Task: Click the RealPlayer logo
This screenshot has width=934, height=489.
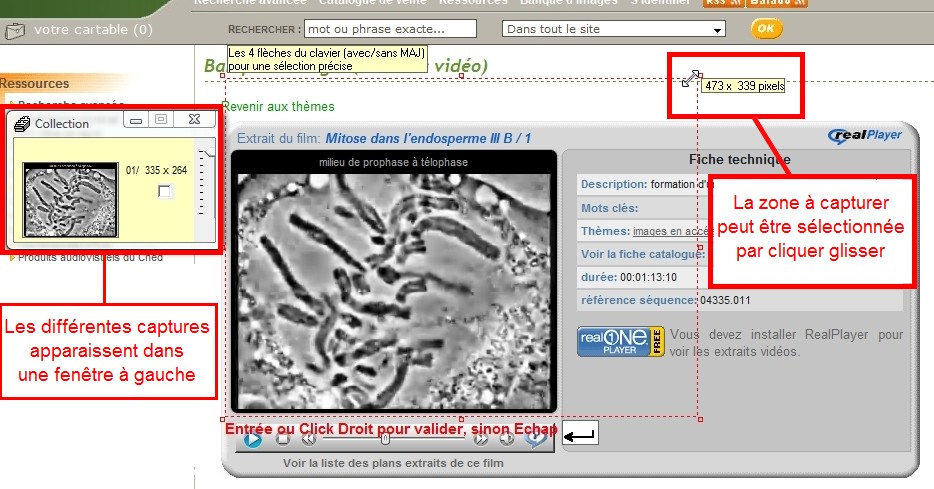Action: coord(866,136)
